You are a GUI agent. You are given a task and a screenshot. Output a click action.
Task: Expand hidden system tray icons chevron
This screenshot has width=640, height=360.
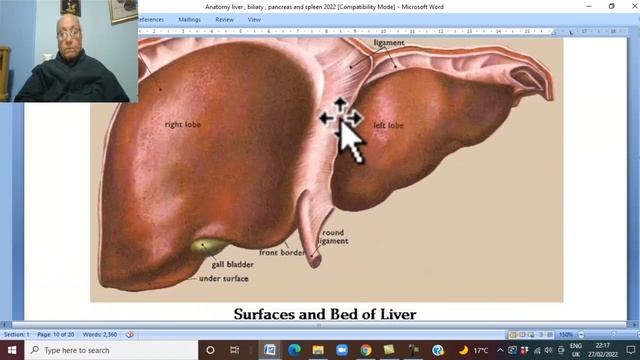tap(500, 350)
